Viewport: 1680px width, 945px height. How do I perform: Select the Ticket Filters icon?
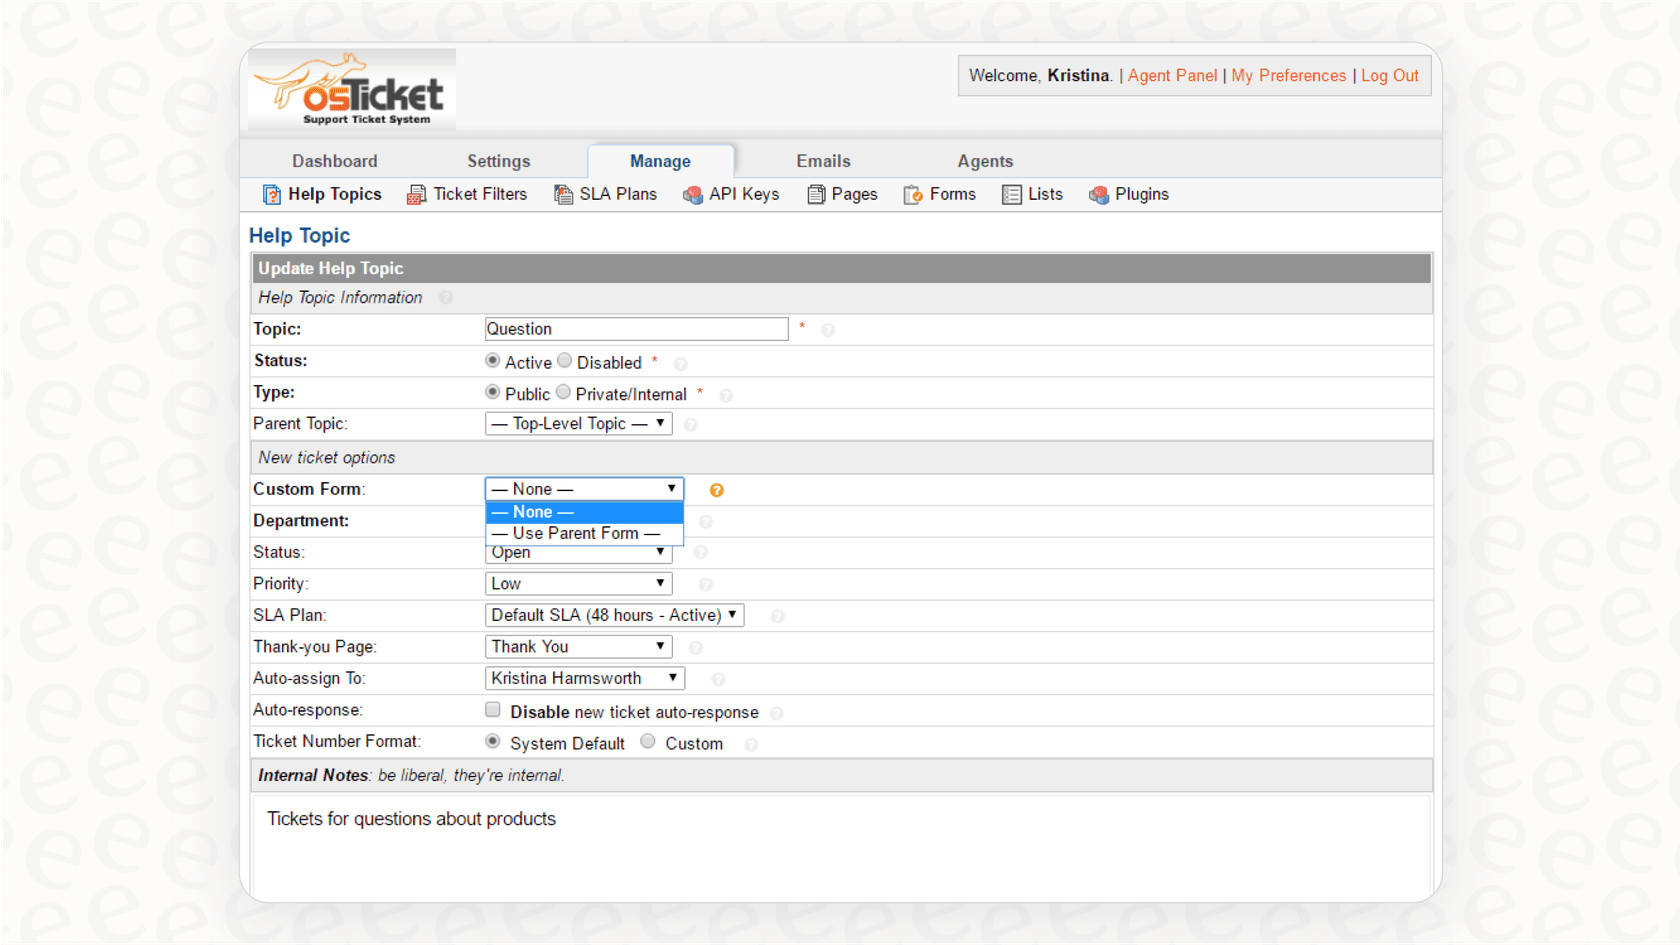pyautogui.click(x=416, y=194)
